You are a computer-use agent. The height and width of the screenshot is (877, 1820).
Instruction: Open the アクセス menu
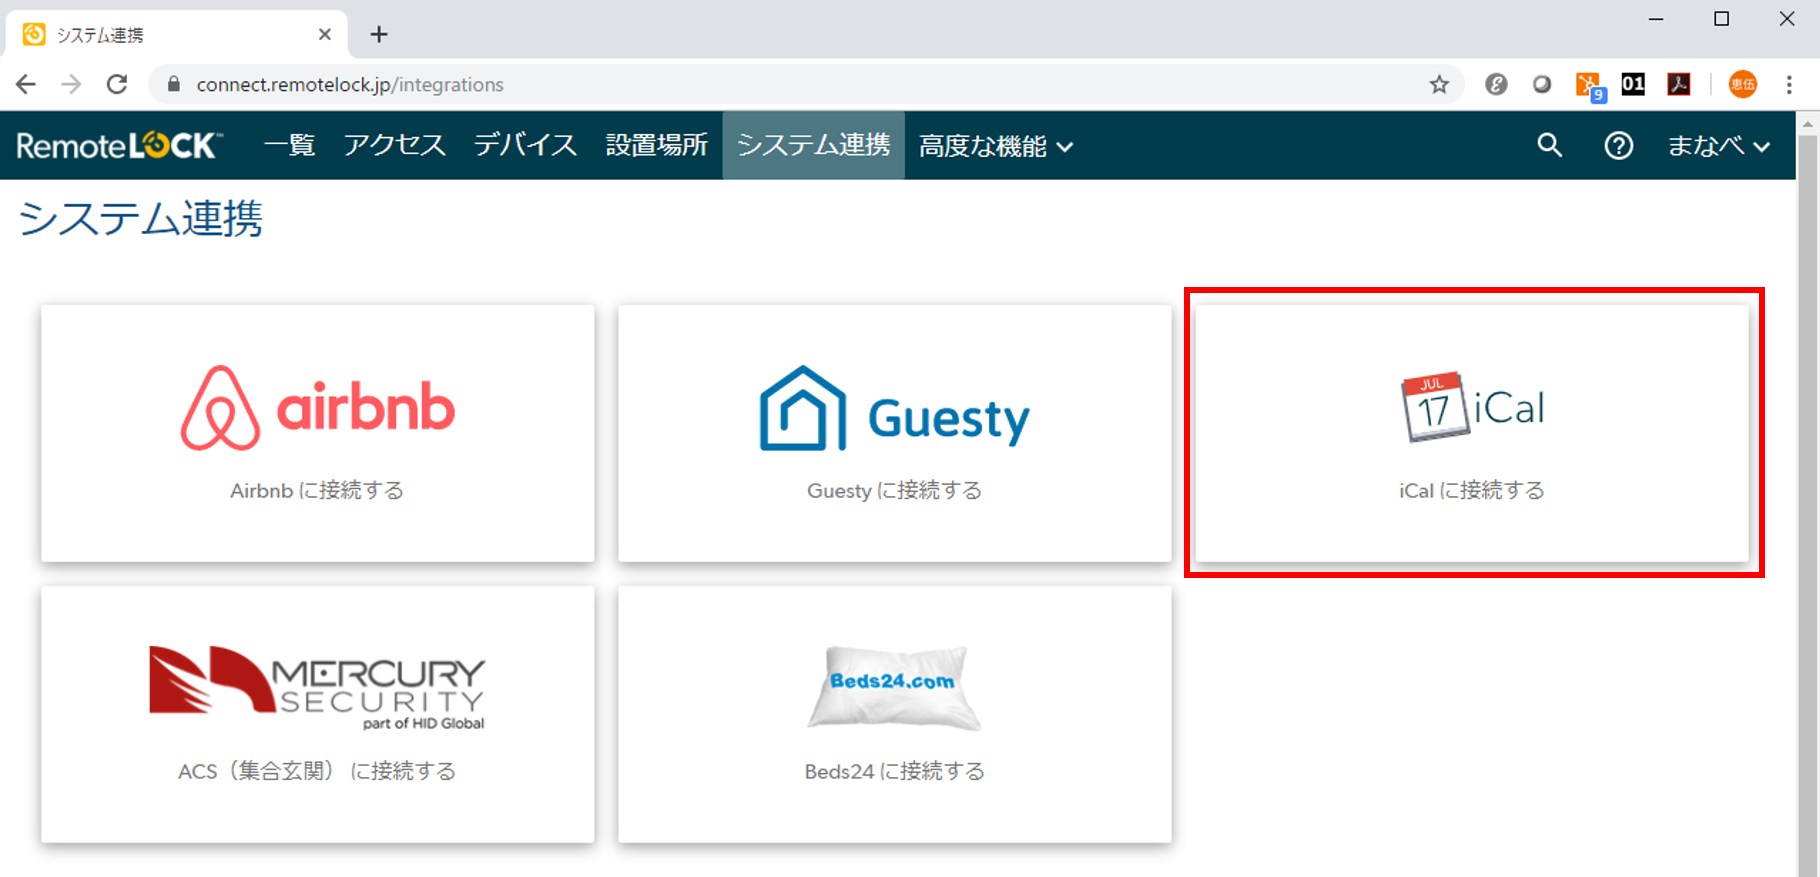(395, 146)
